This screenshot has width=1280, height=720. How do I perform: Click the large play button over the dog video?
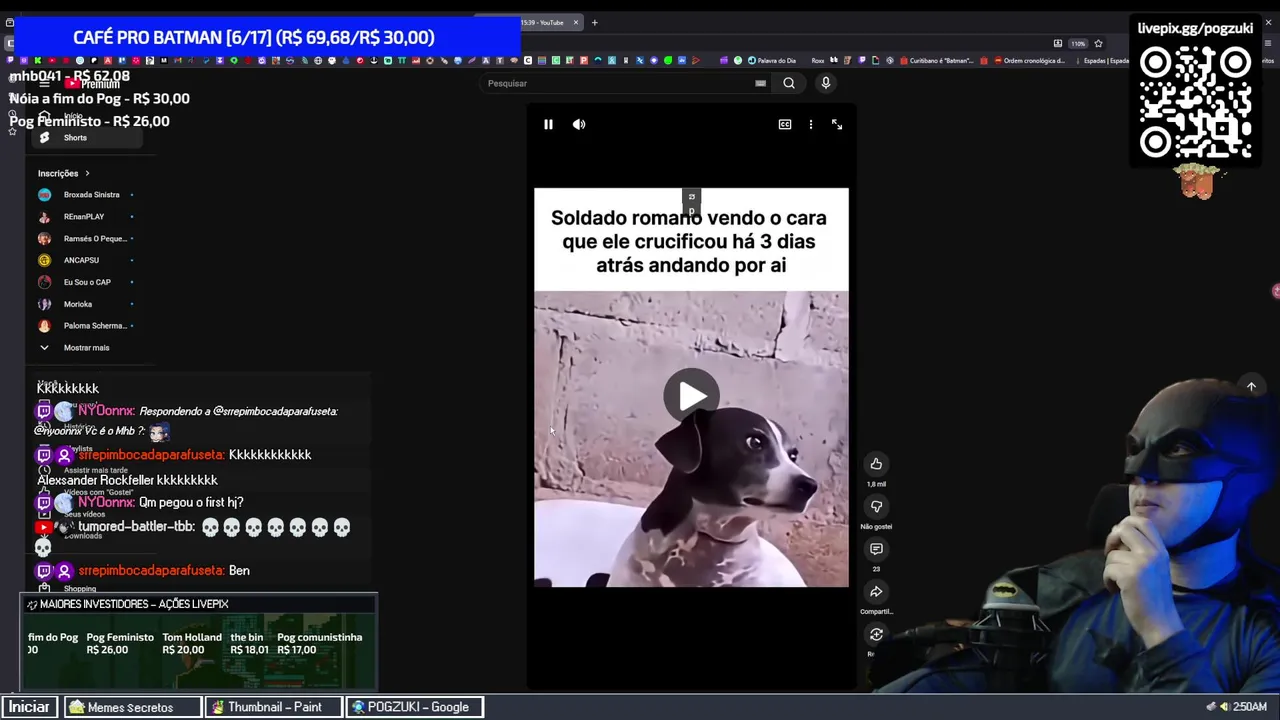point(691,396)
